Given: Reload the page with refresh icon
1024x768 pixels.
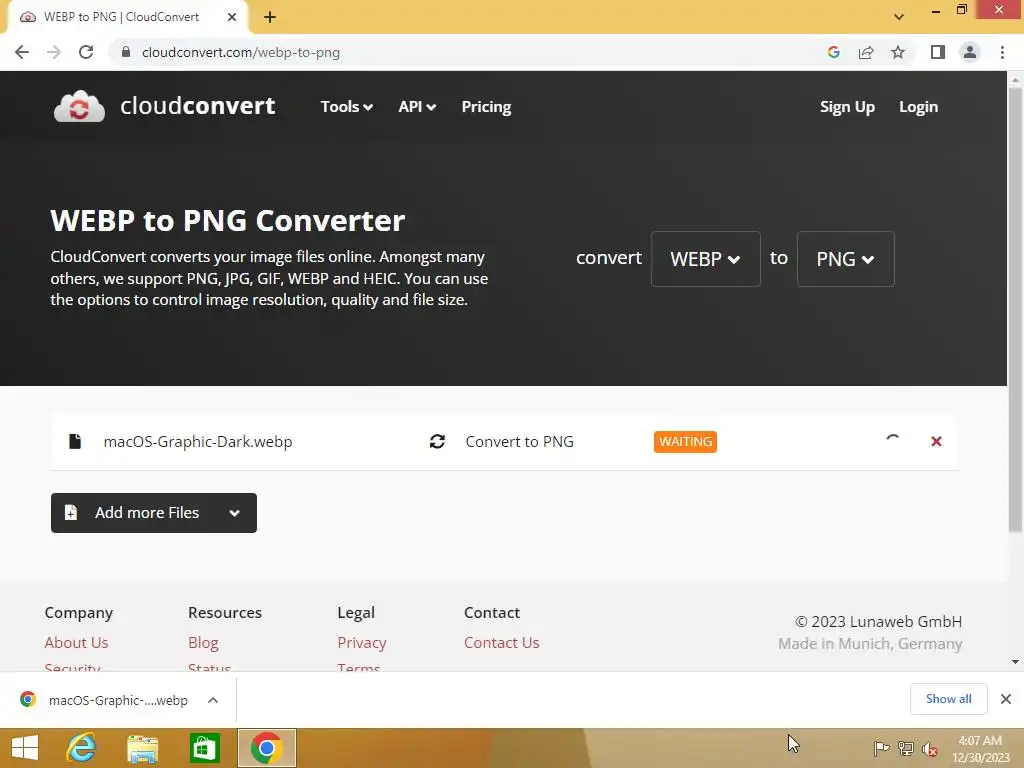Looking at the screenshot, I should [x=86, y=52].
